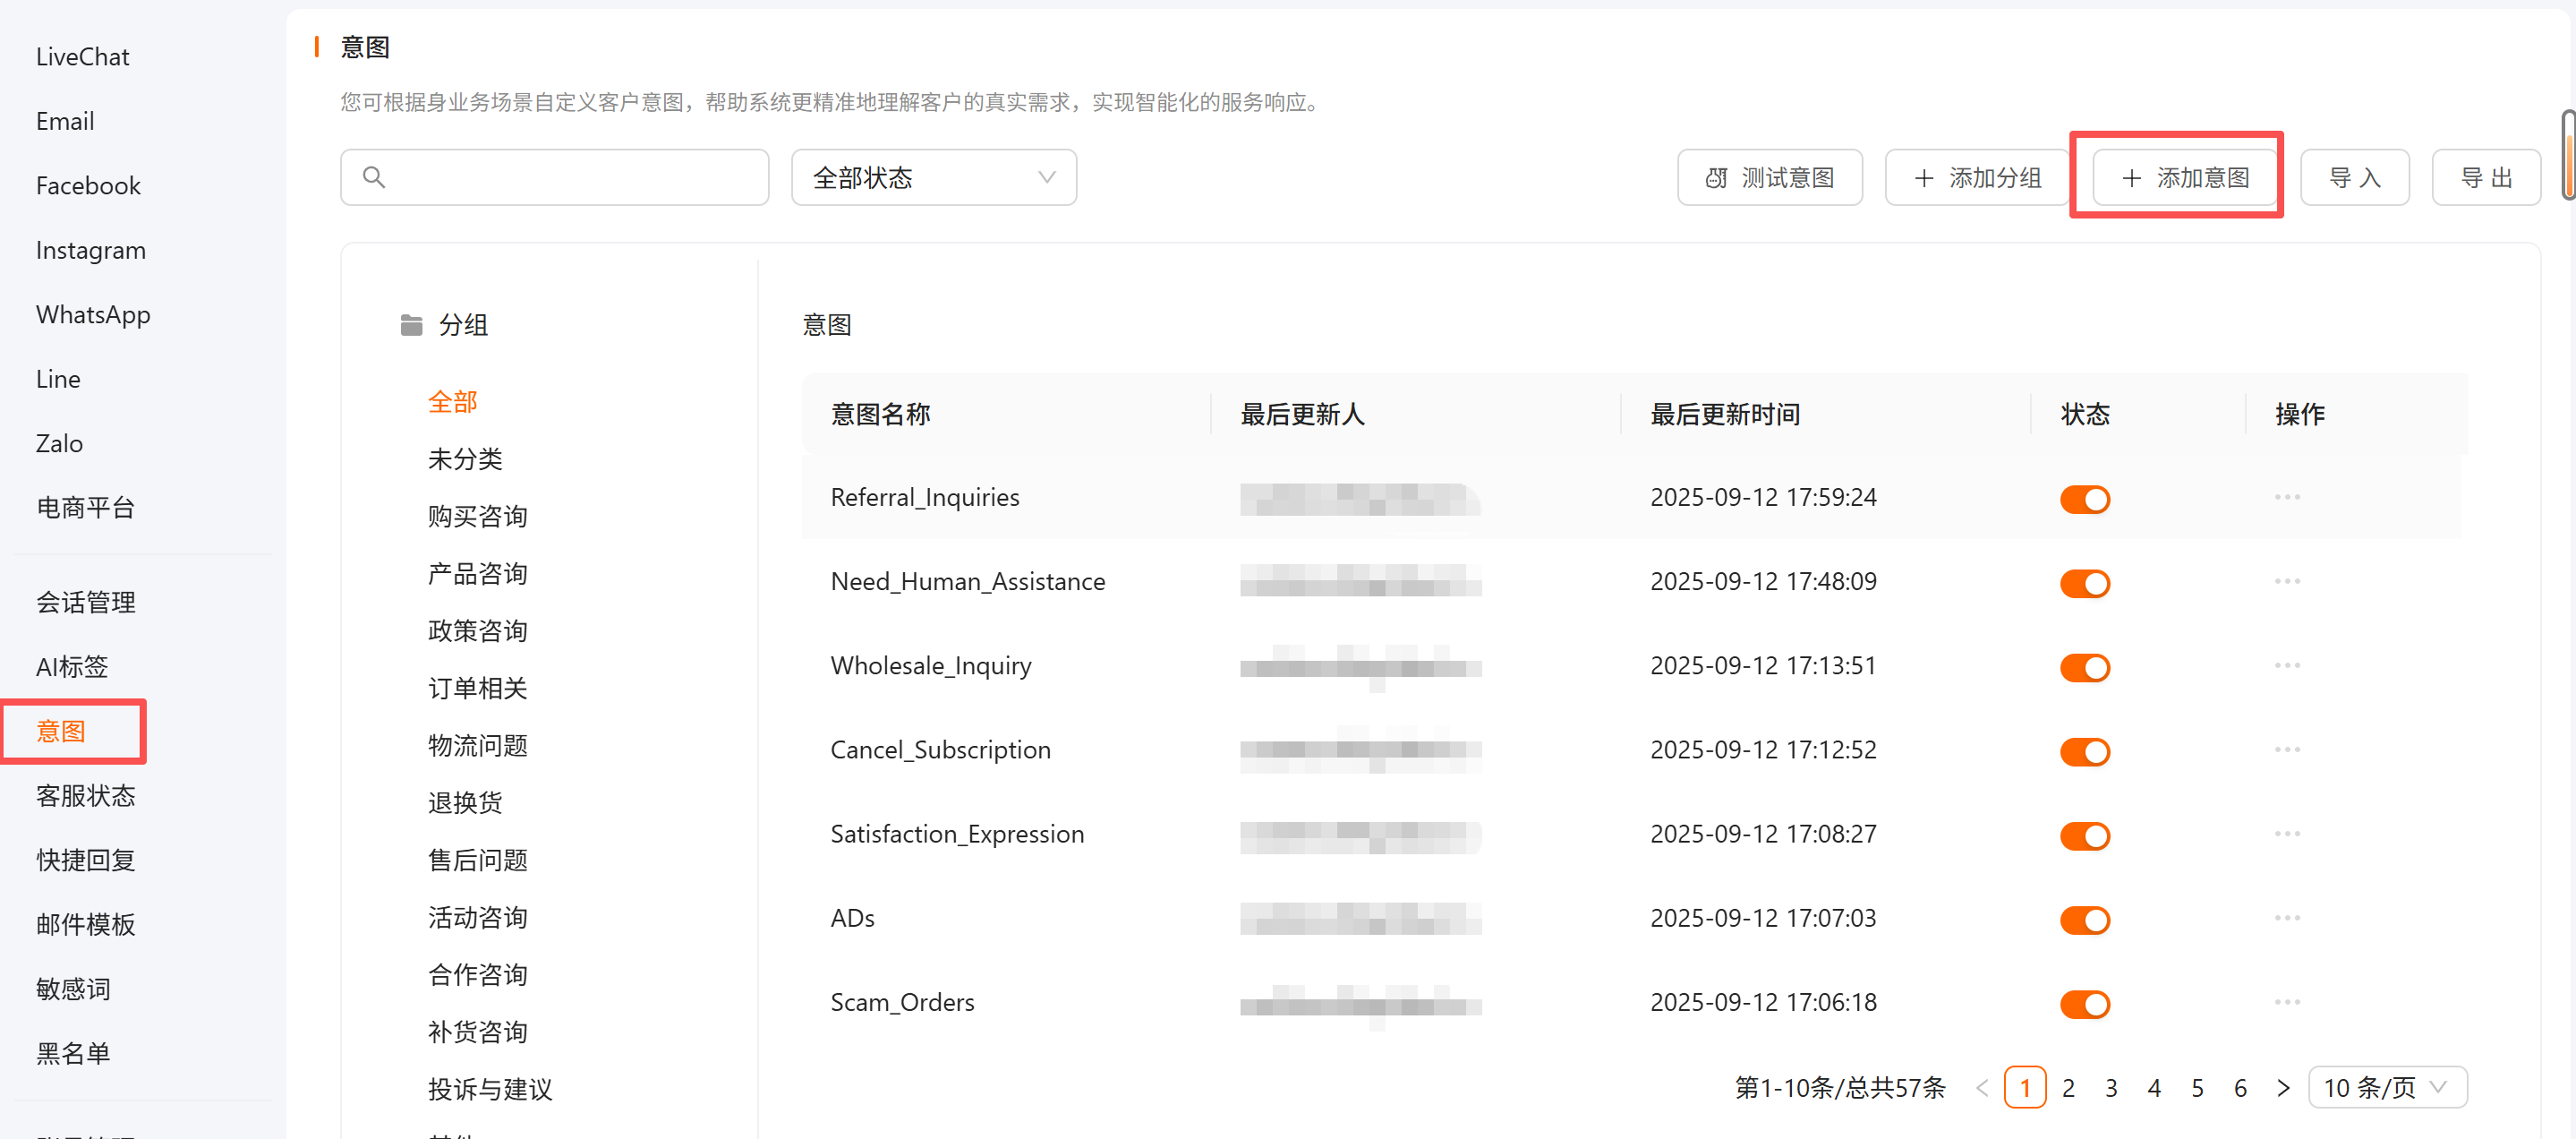Click the 分组 folder icon
The image size is (2576, 1139).
click(411, 325)
